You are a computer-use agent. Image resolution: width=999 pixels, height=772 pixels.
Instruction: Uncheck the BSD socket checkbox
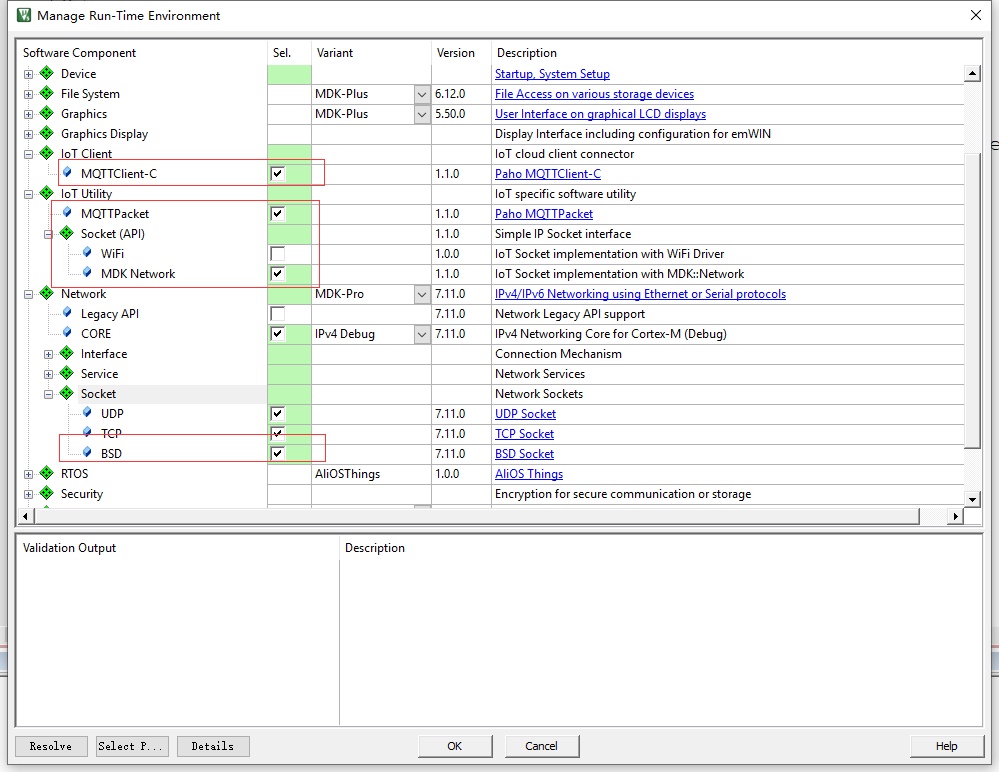tap(277, 454)
